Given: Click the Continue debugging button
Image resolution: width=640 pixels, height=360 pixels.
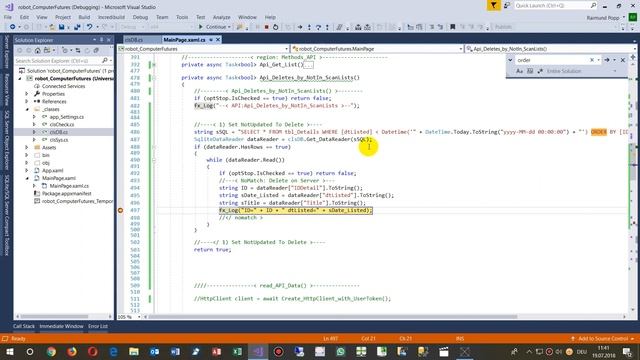Looking at the screenshot, I should [213, 27].
